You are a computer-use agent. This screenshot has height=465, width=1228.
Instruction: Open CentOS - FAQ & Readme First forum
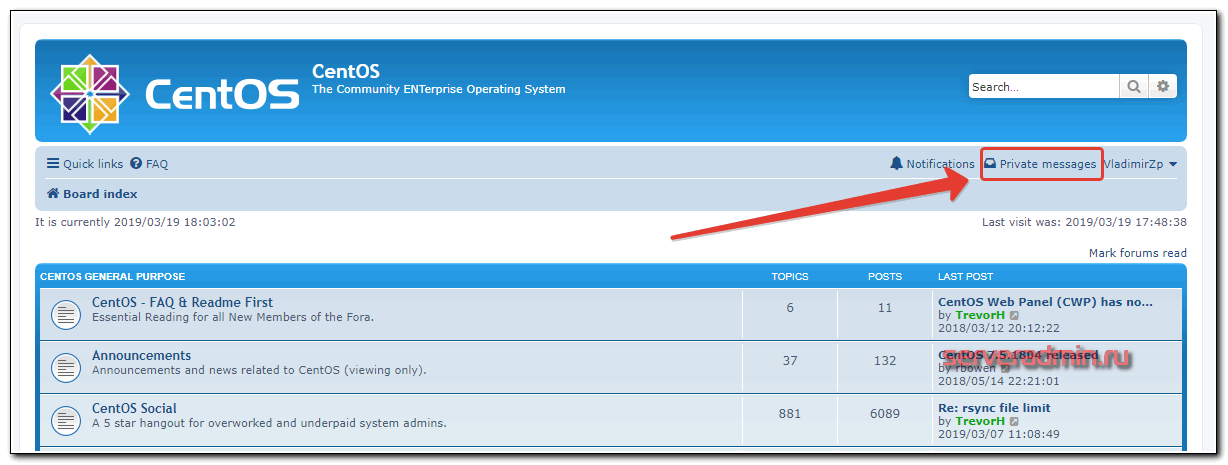point(182,302)
